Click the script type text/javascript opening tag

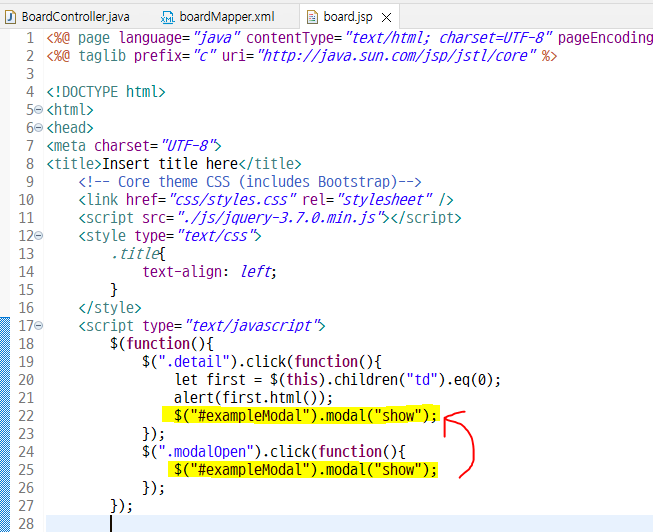(202, 326)
